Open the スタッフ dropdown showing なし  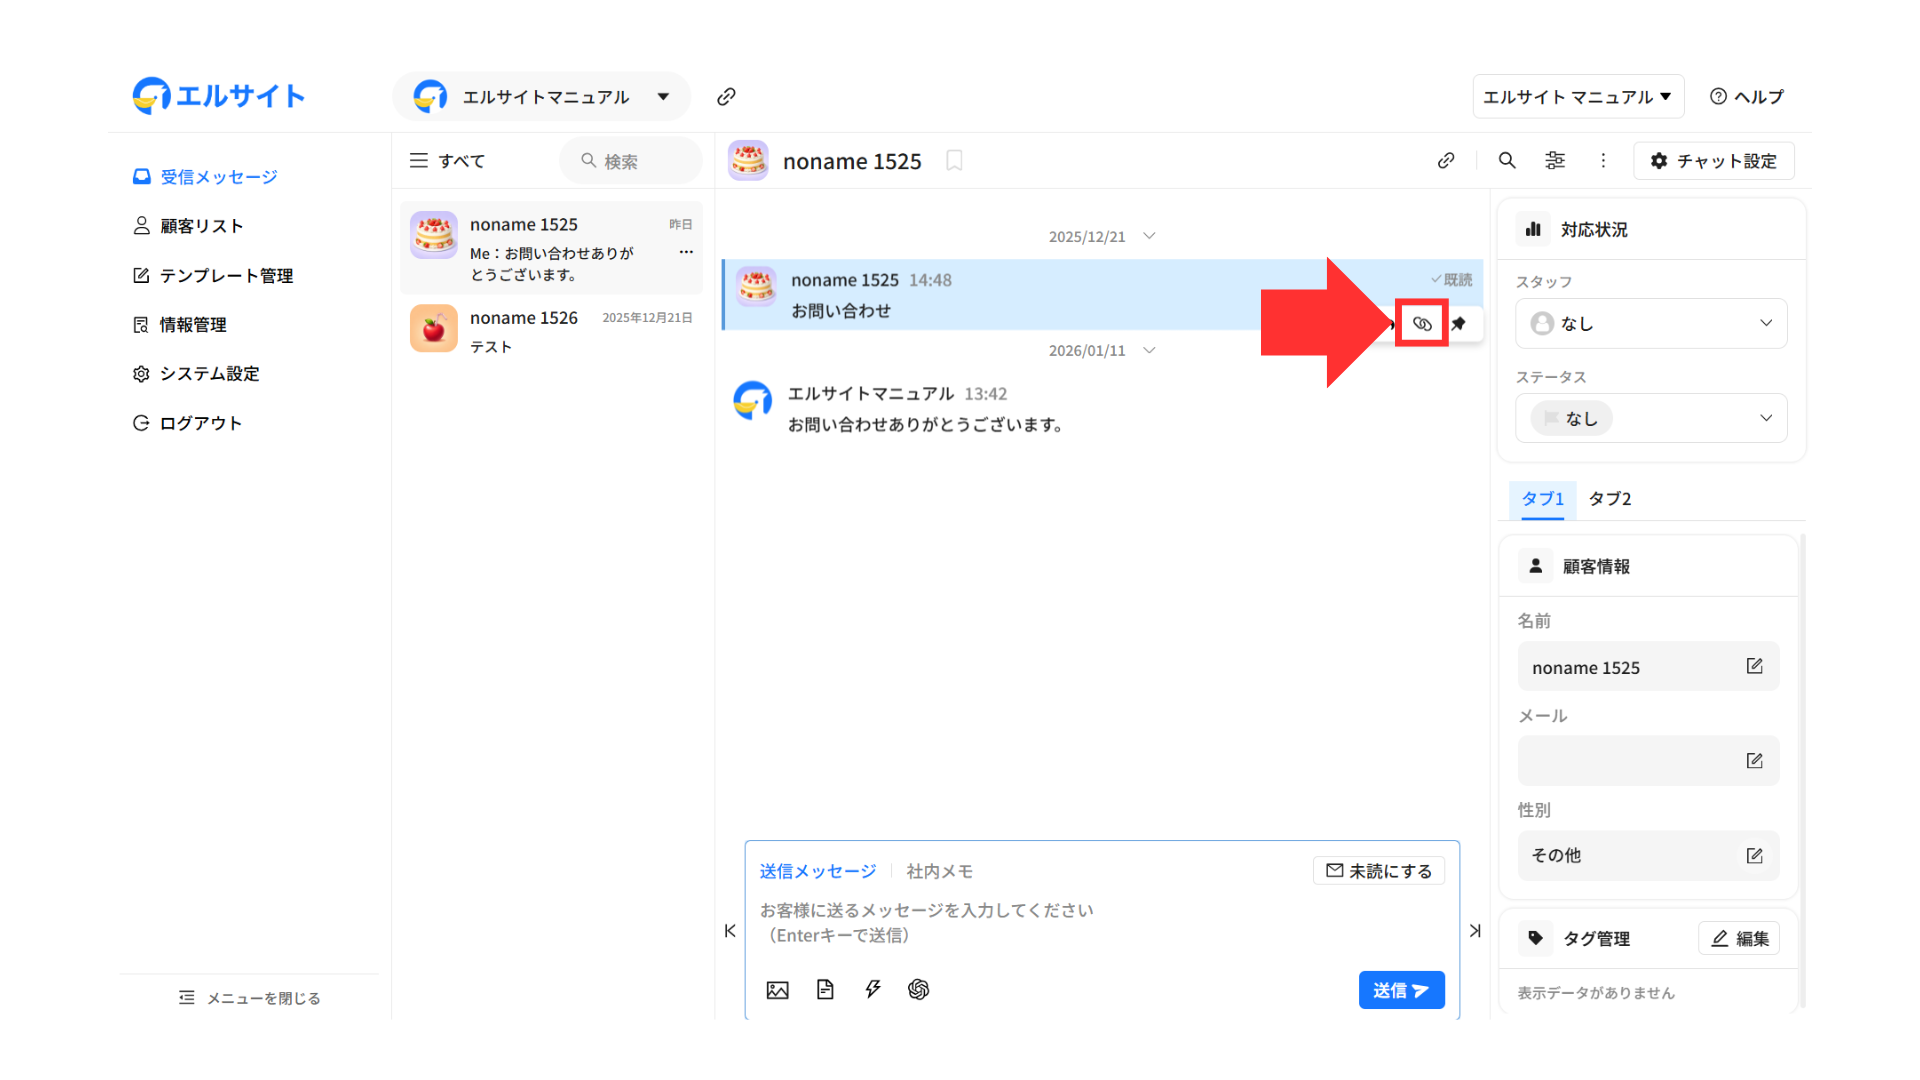(1650, 324)
